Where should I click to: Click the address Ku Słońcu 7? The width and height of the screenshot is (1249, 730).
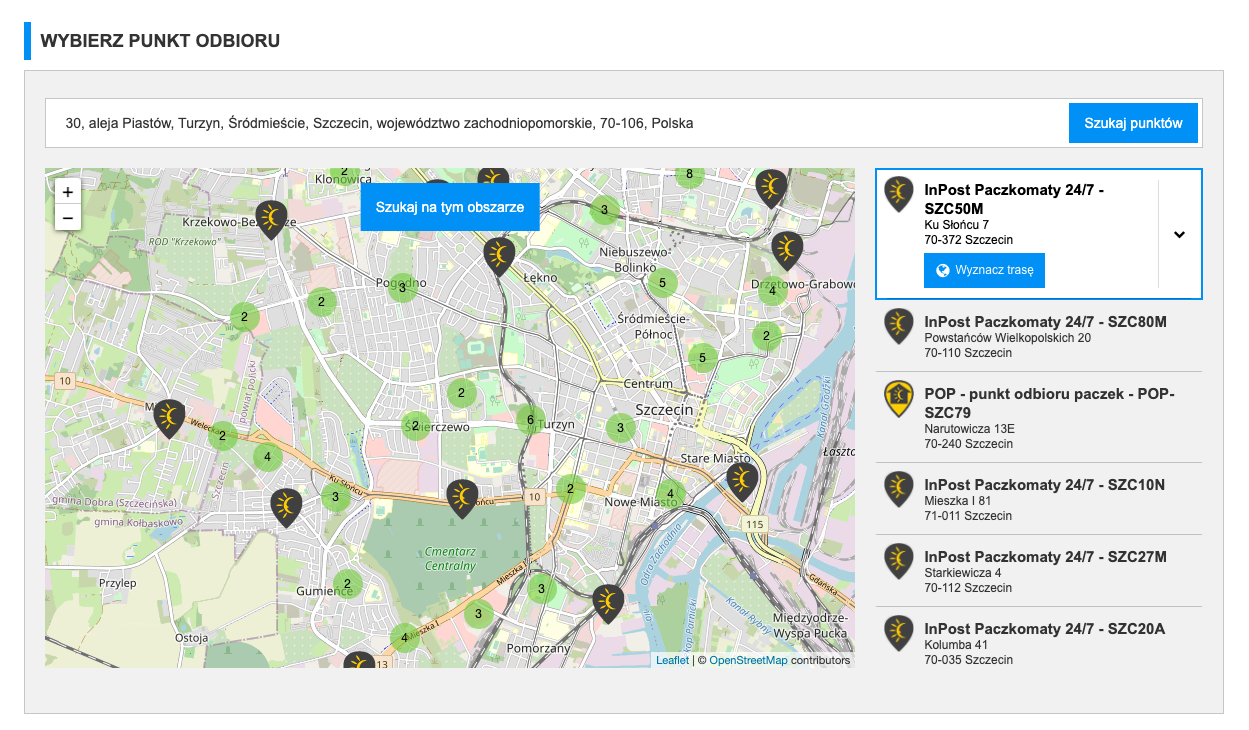pos(957,225)
